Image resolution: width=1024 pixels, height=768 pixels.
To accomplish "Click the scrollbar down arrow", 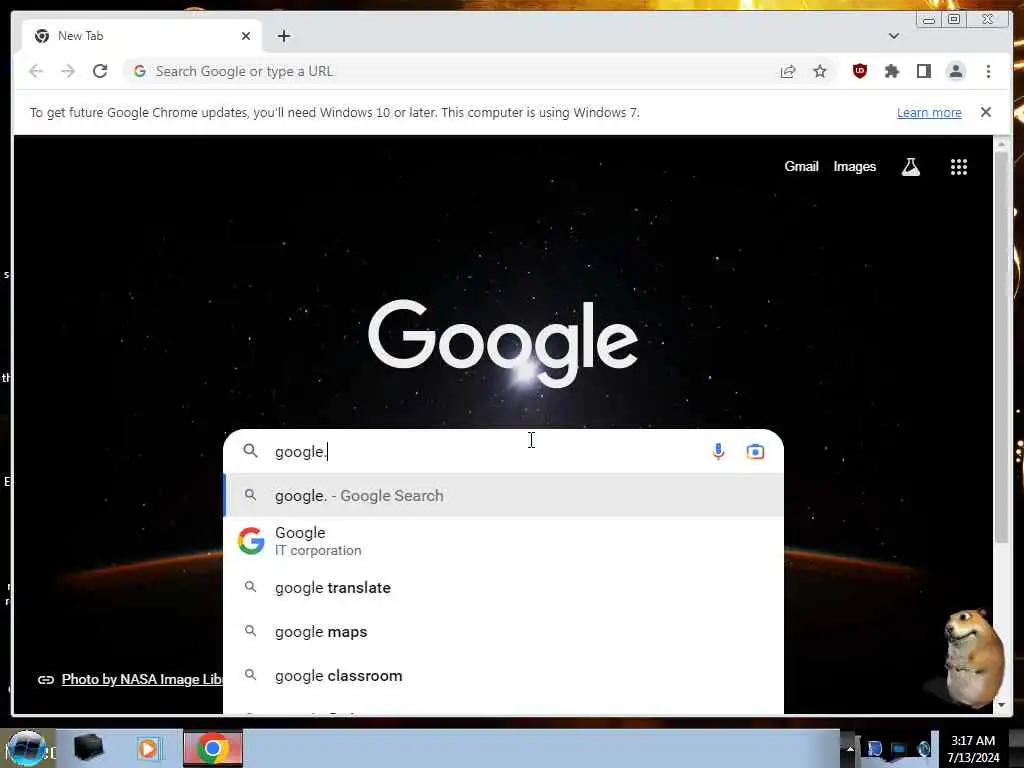I will pyautogui.click(x=1000, y=705).
